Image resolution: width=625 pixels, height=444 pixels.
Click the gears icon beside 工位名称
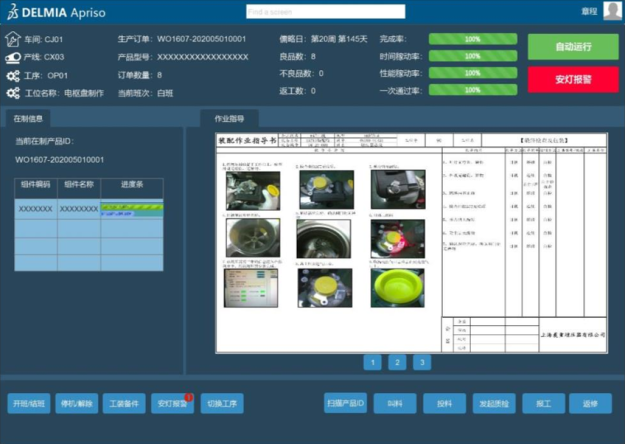point(13,92)
